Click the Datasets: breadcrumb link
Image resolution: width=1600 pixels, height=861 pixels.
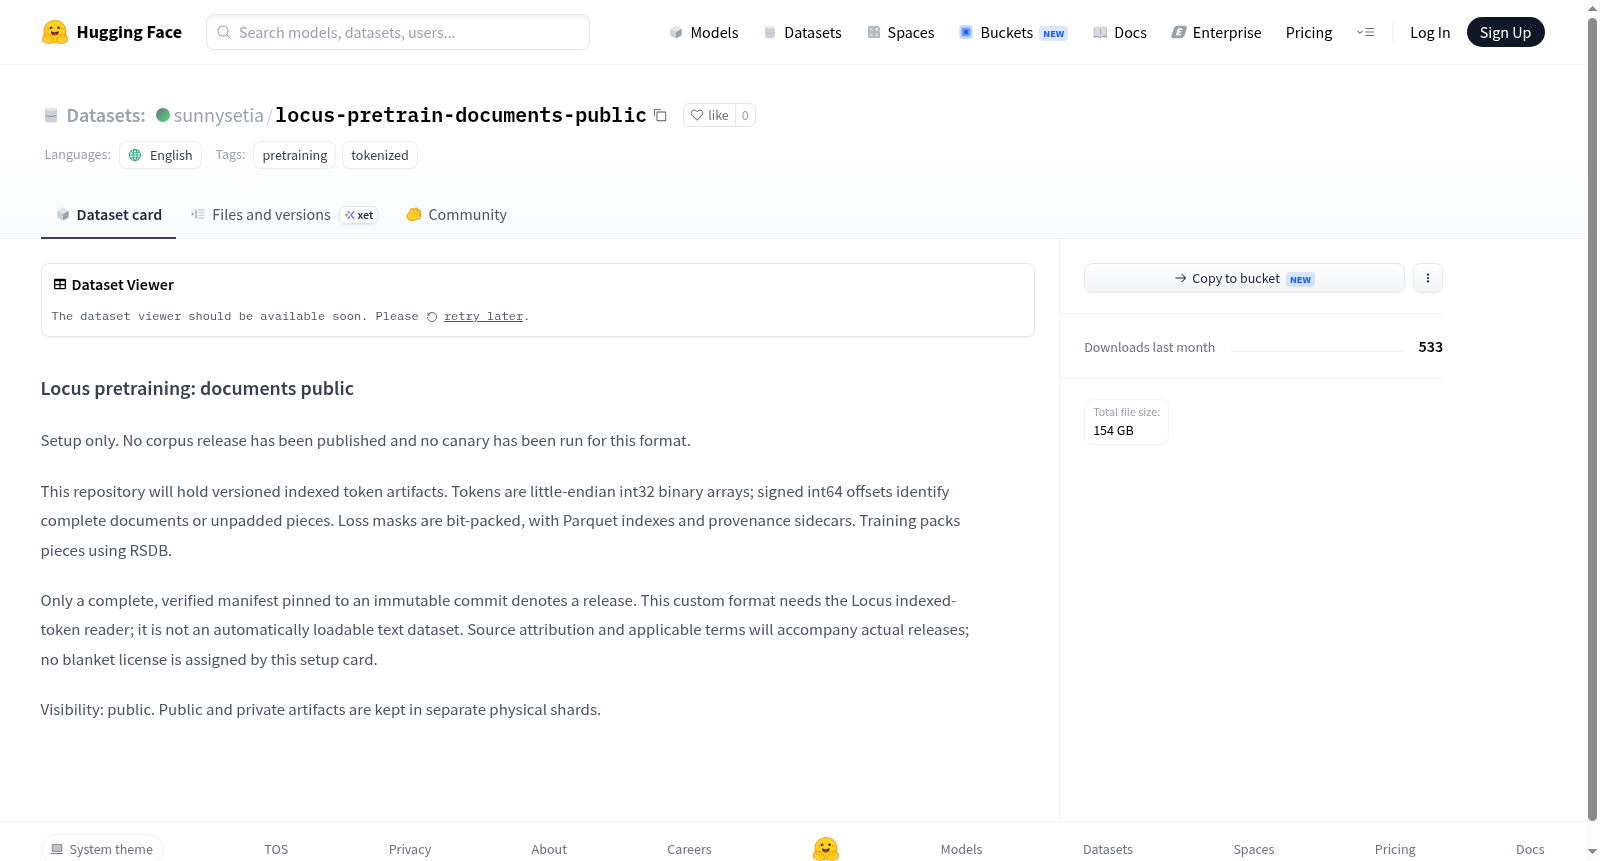pos(106,115)
